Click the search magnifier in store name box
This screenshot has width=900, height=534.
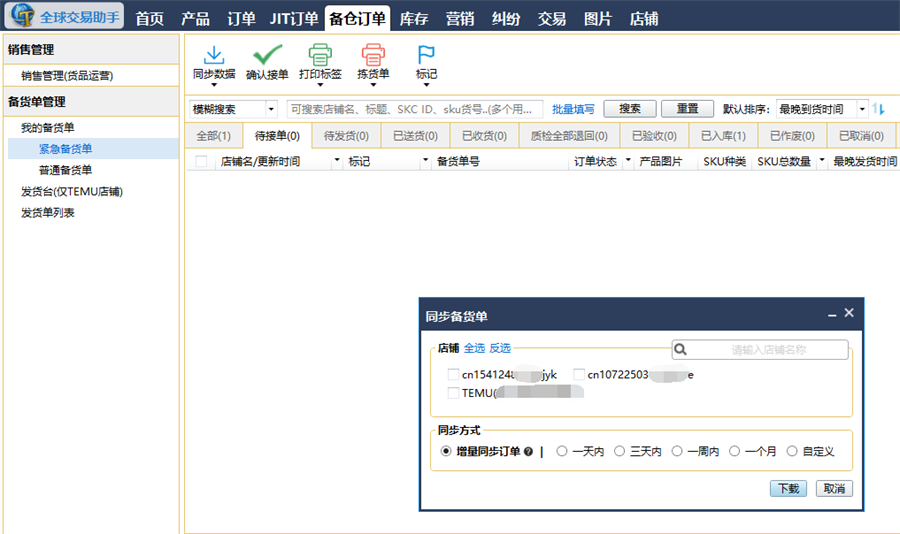pyautogui.click(x=680, y=349)
